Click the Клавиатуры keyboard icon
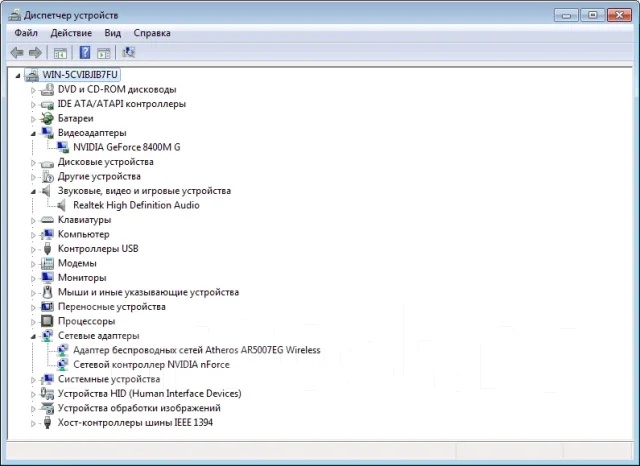This screenshot has width=640, height=466. click(x=47, y=220)
